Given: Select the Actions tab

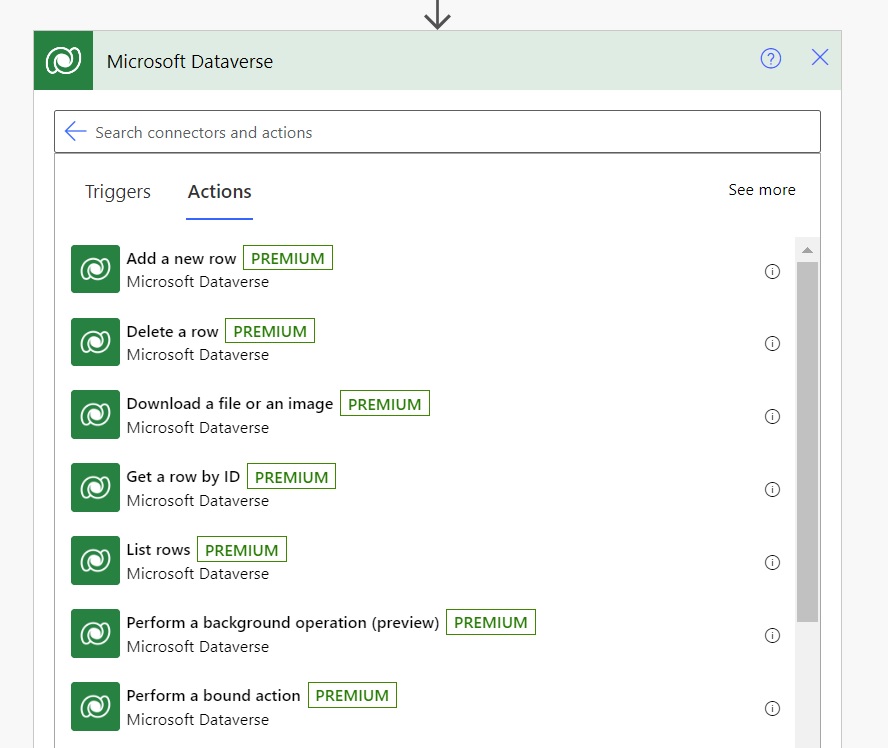Looking at the screenshot, I should [x=220, y=192].
